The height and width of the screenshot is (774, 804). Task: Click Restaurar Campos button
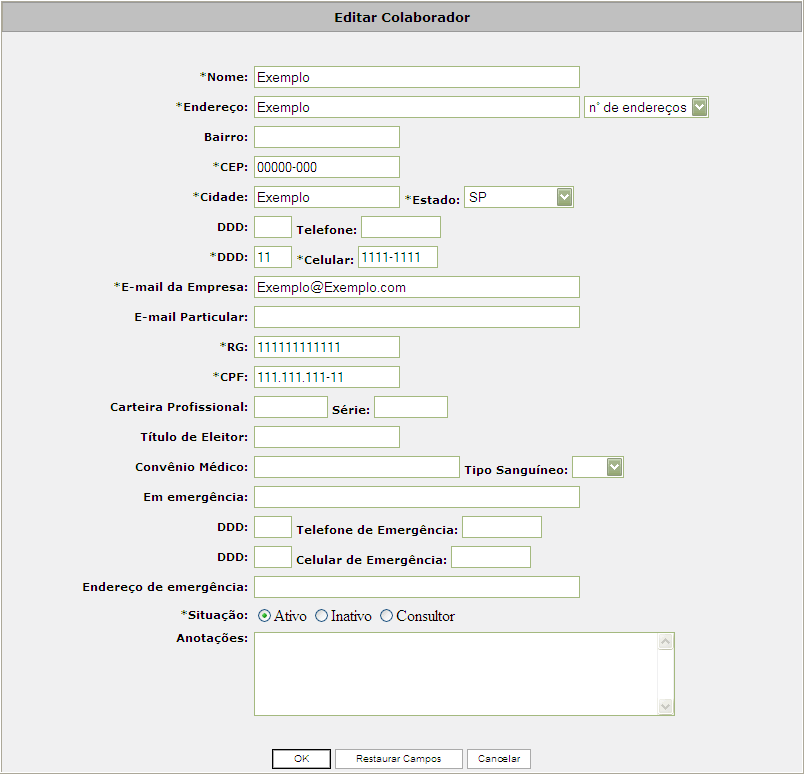coord(399,759)
